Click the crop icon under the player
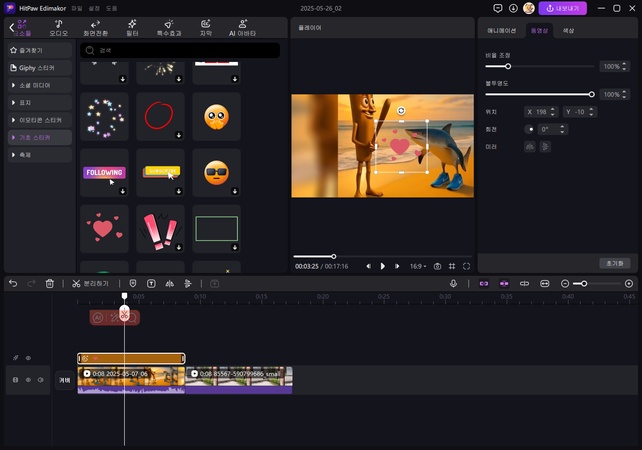Screen dimensions: 642x450 click(452, 266)
